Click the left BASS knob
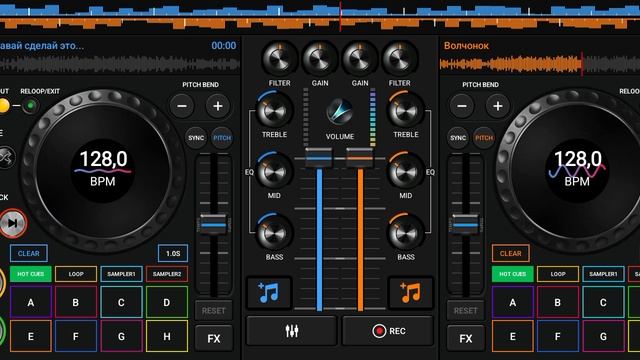This screenshot has height=360, width=640. 274,234
